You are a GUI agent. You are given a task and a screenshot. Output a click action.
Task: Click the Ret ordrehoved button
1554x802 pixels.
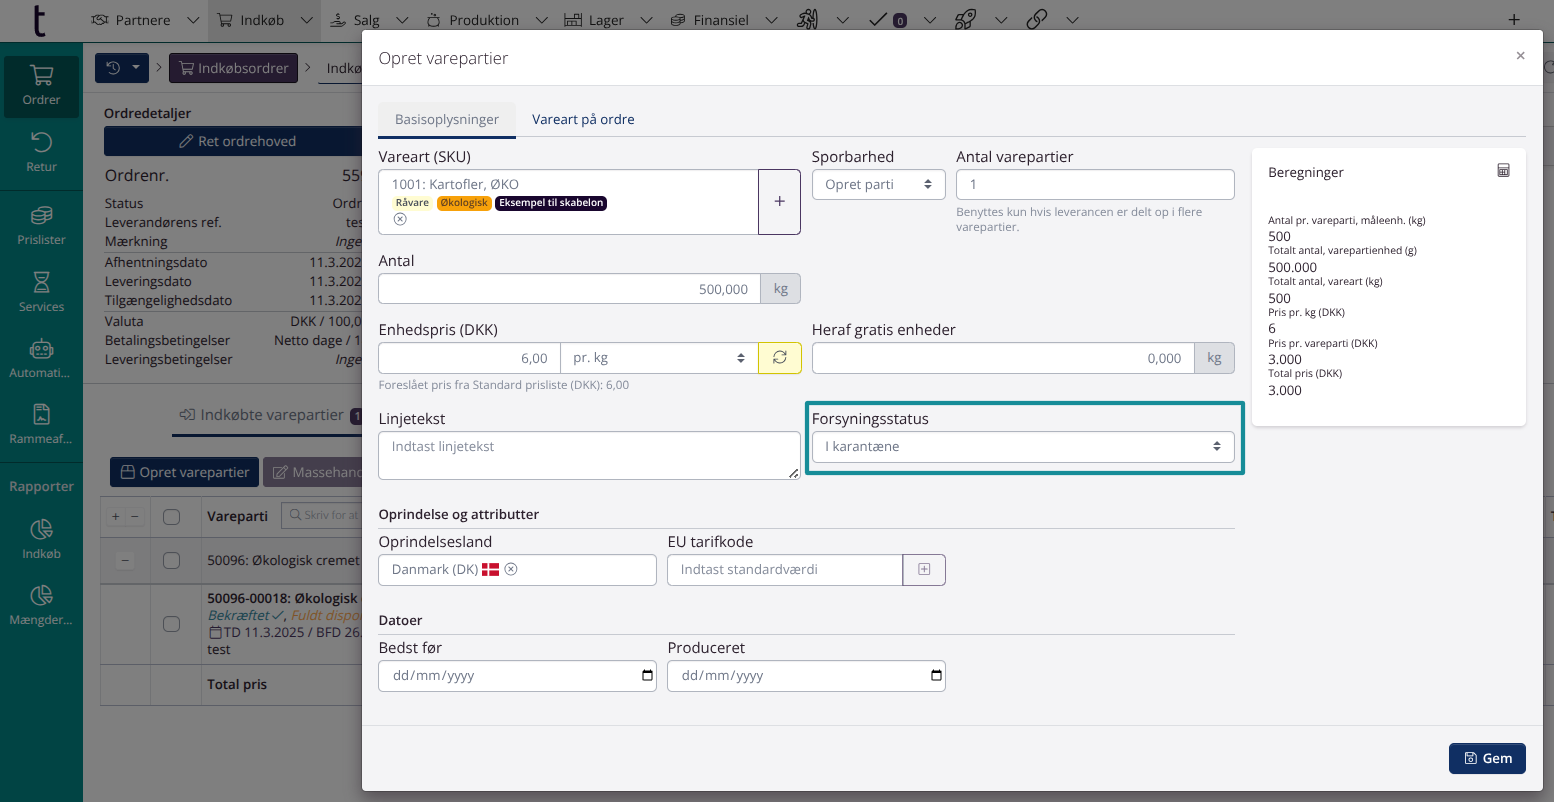[x=237, y=141]
